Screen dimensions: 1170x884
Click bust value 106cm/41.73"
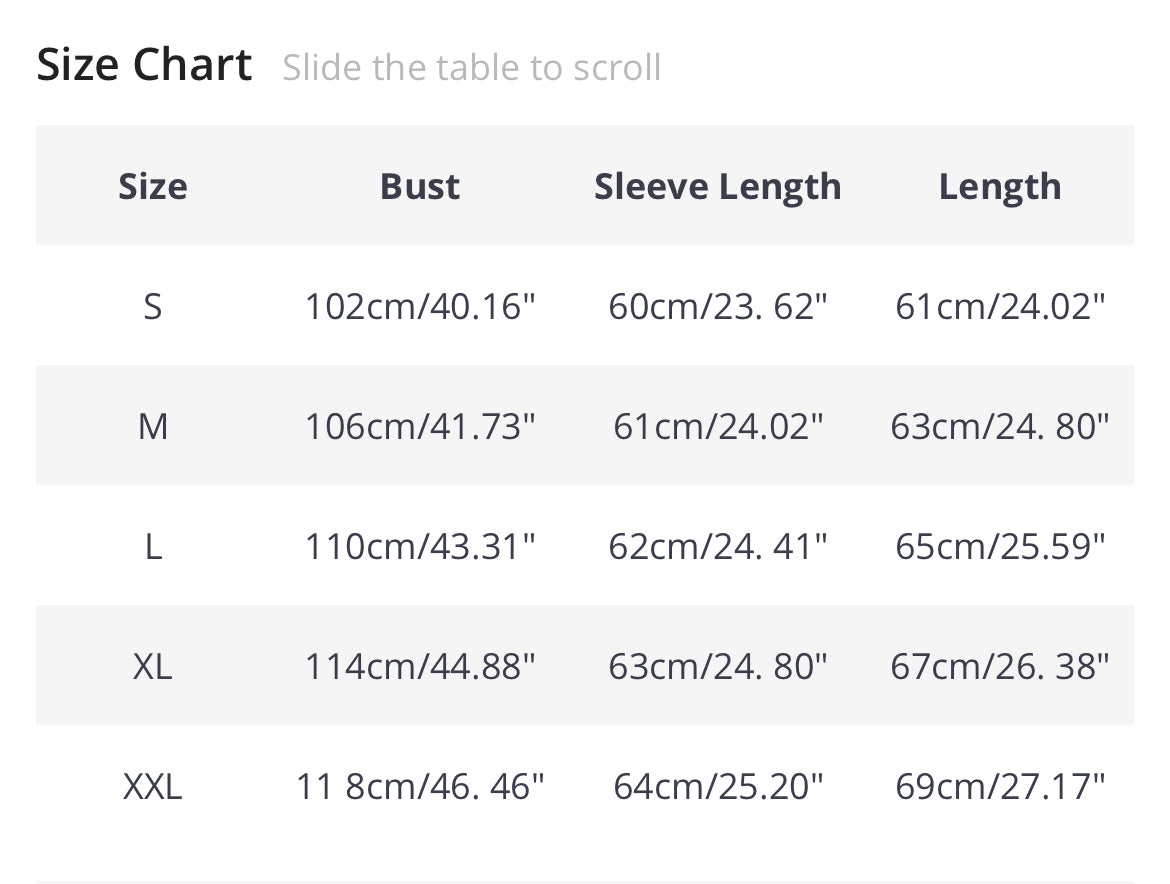[x=420, y=427]
